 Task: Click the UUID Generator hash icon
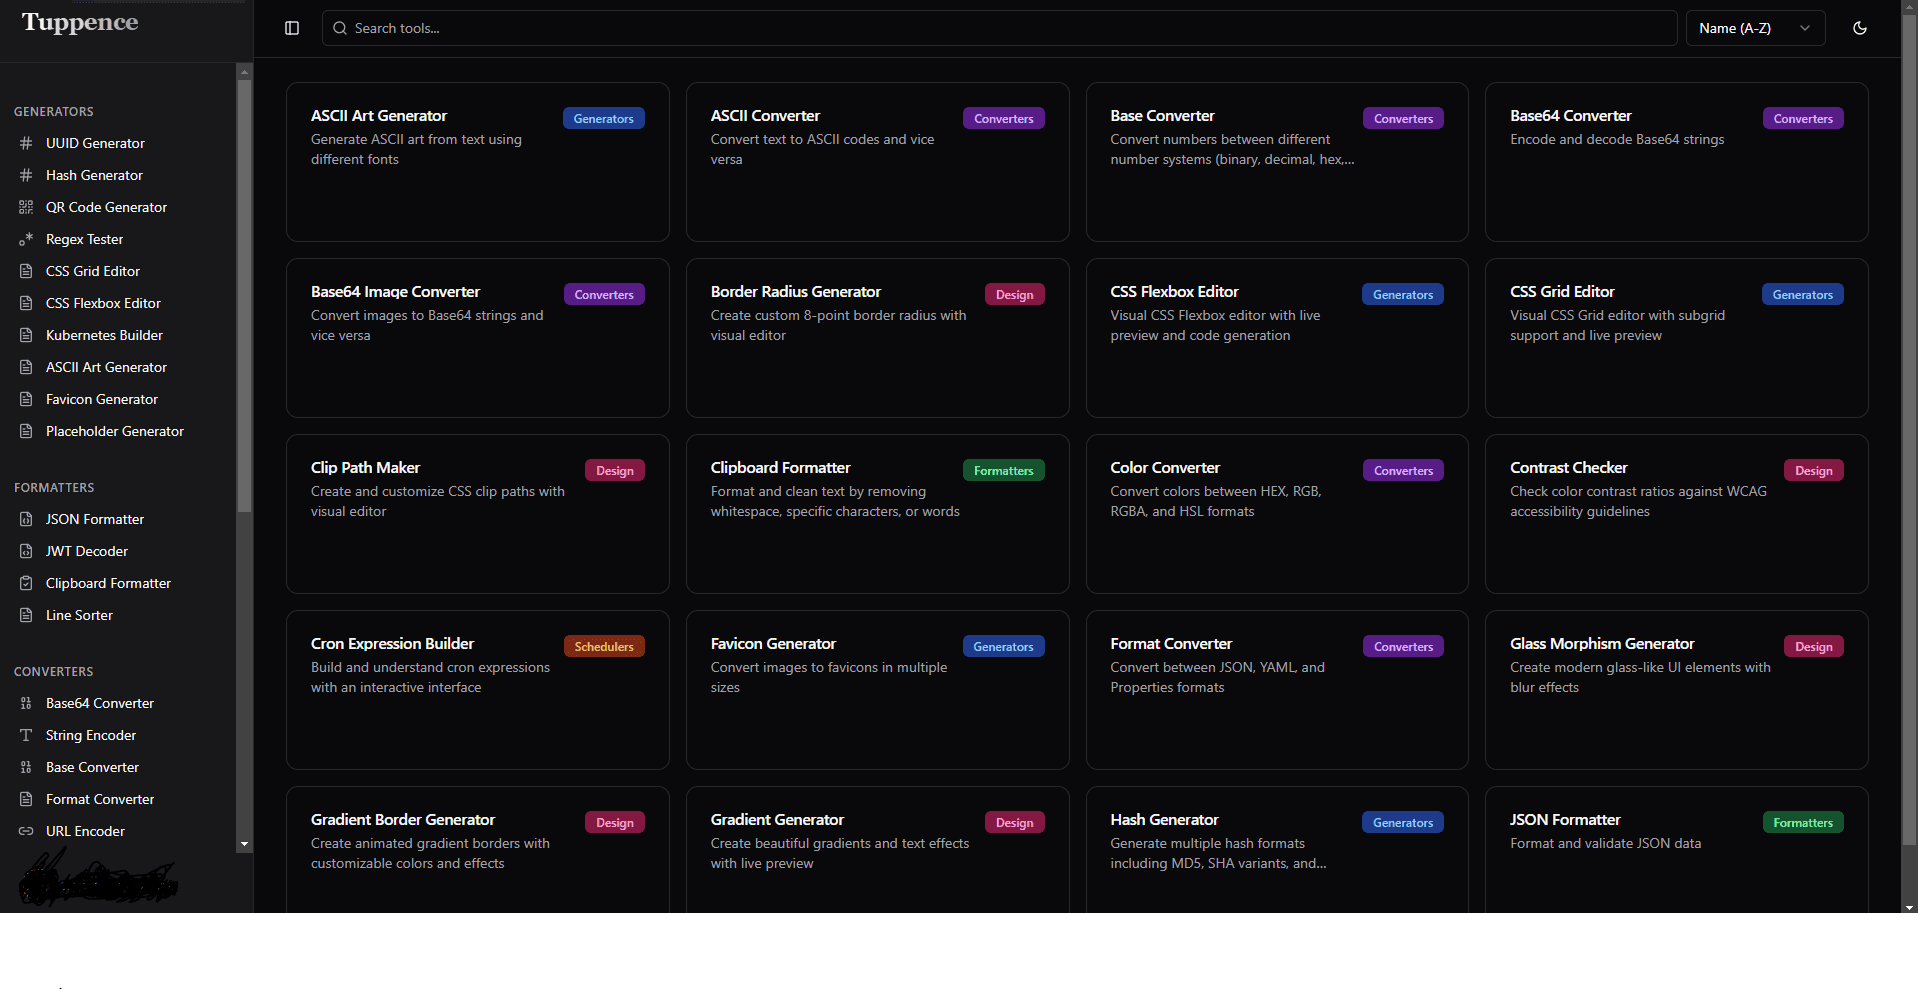(26, 143)
